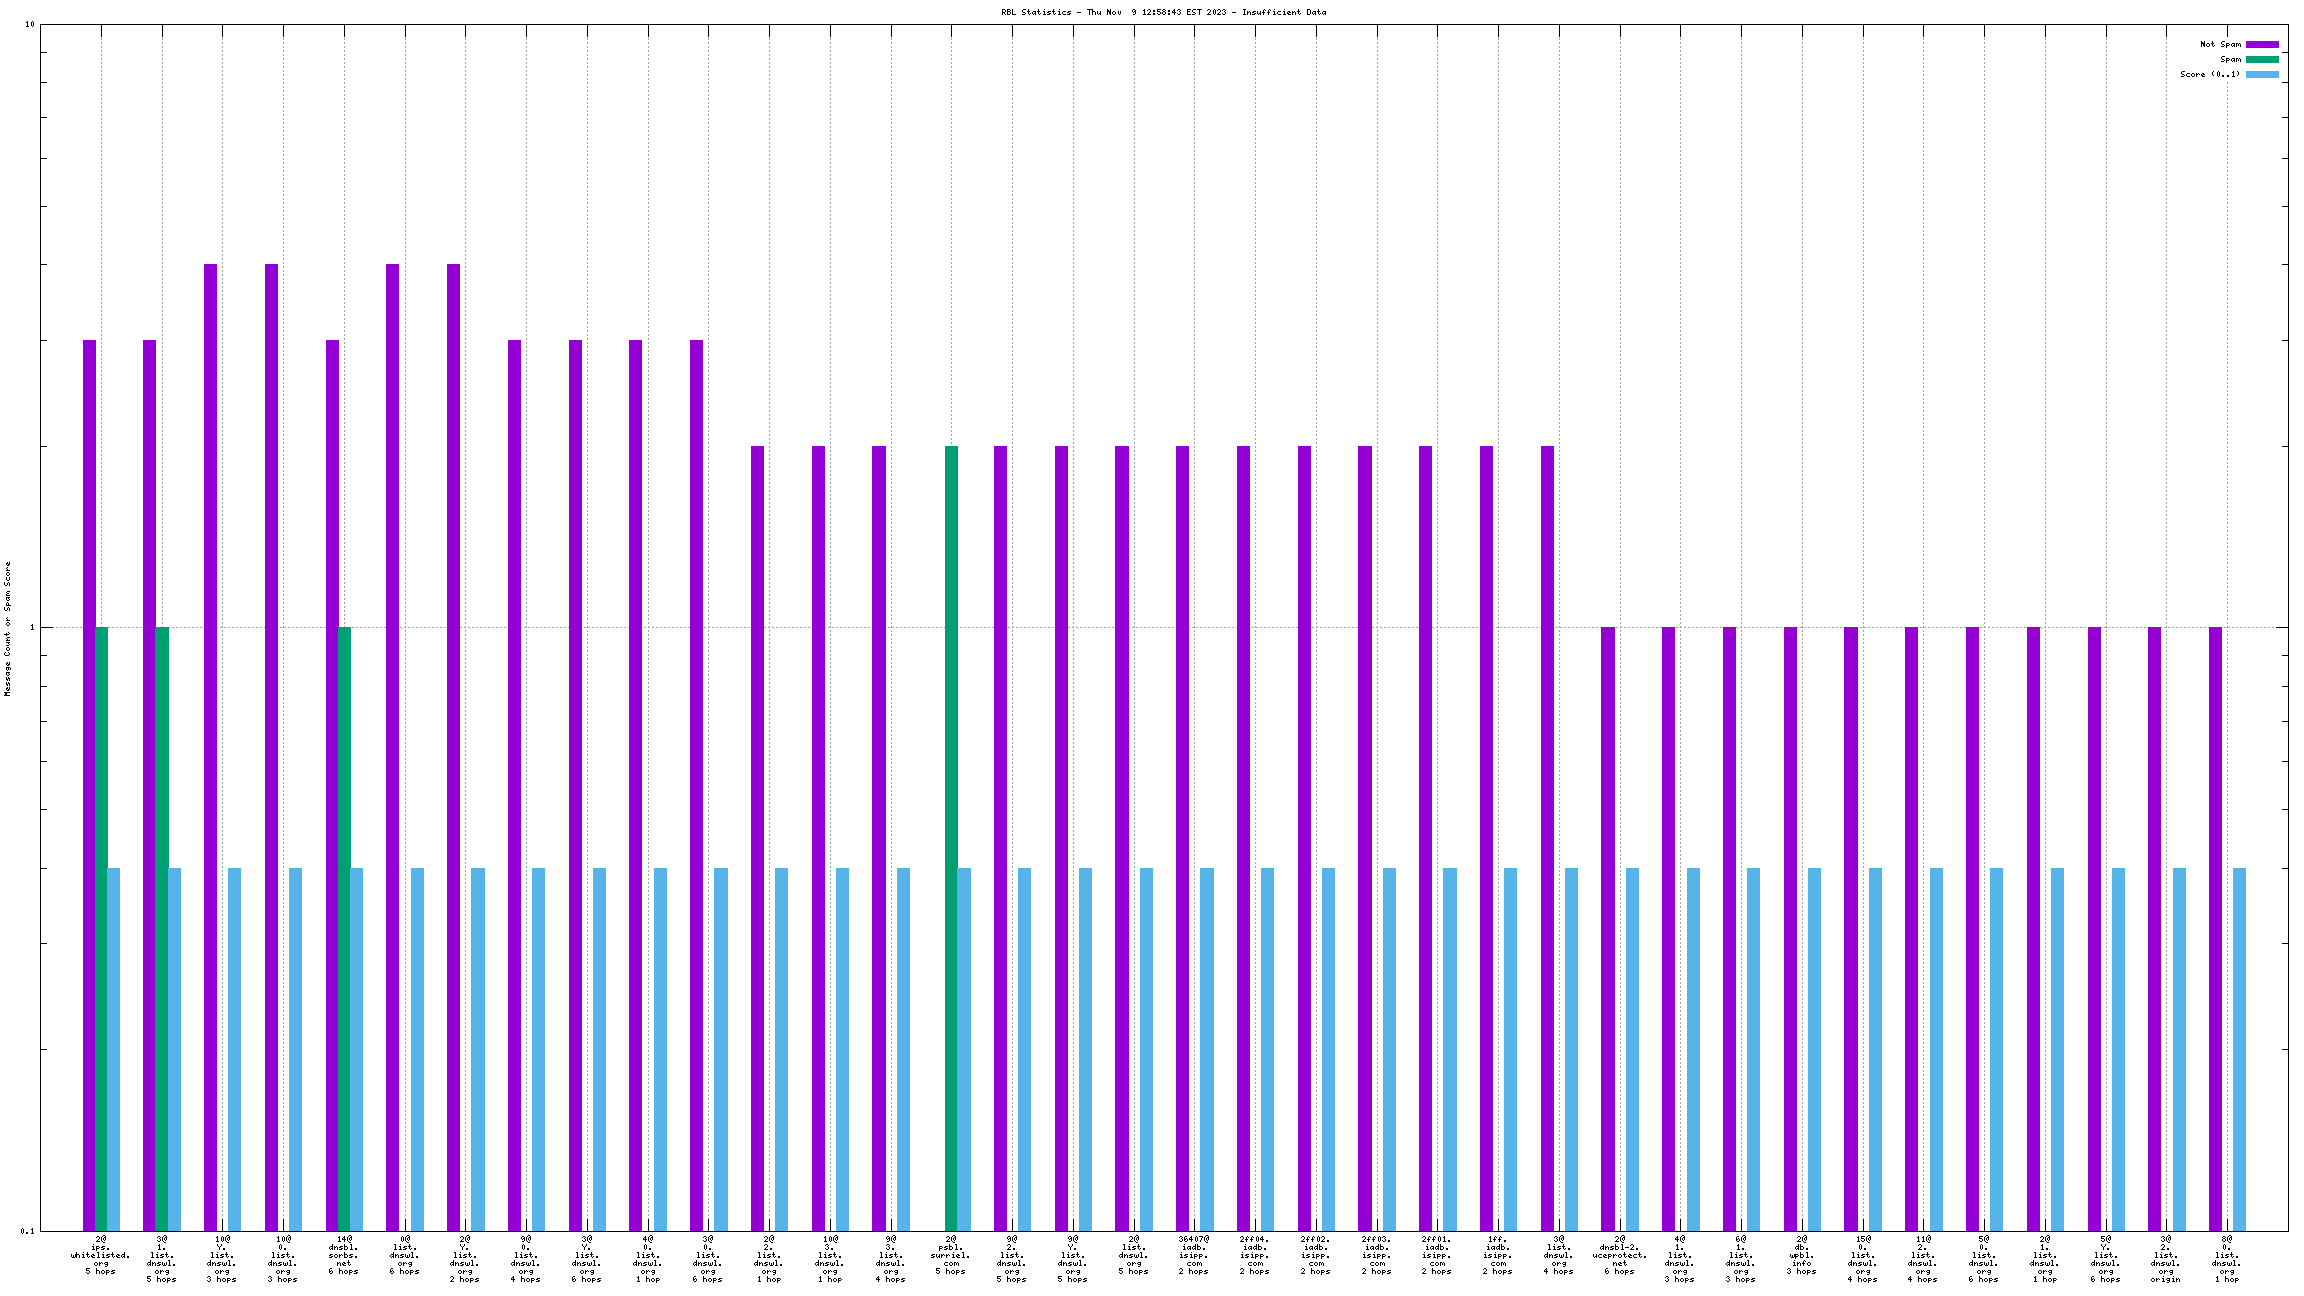Click the ips.whitelisted.org x-axis label
The image size is (2304, 1296).
(x=101, y=1255)
